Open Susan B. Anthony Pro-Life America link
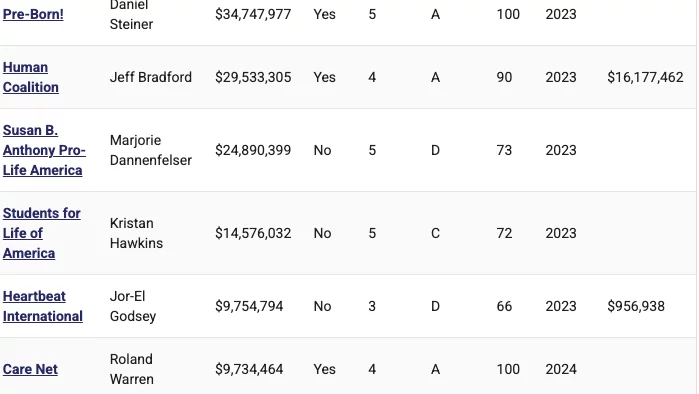699x394 pixels. pos(44,150)
